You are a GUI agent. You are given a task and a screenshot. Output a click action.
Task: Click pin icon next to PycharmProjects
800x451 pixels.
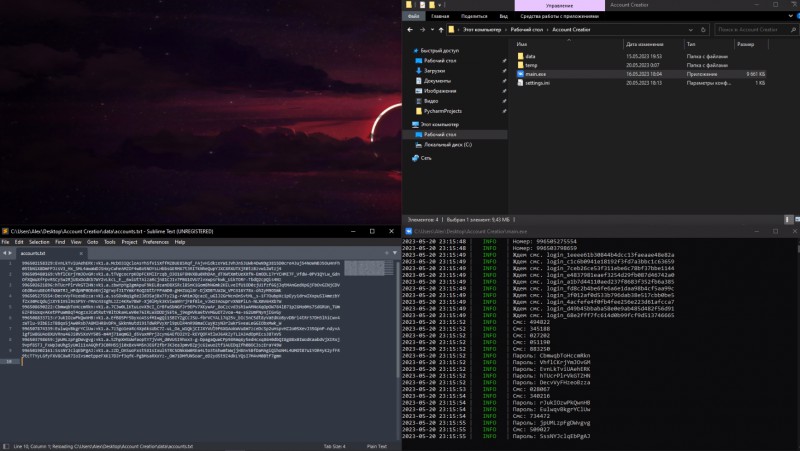pos(504,111)
